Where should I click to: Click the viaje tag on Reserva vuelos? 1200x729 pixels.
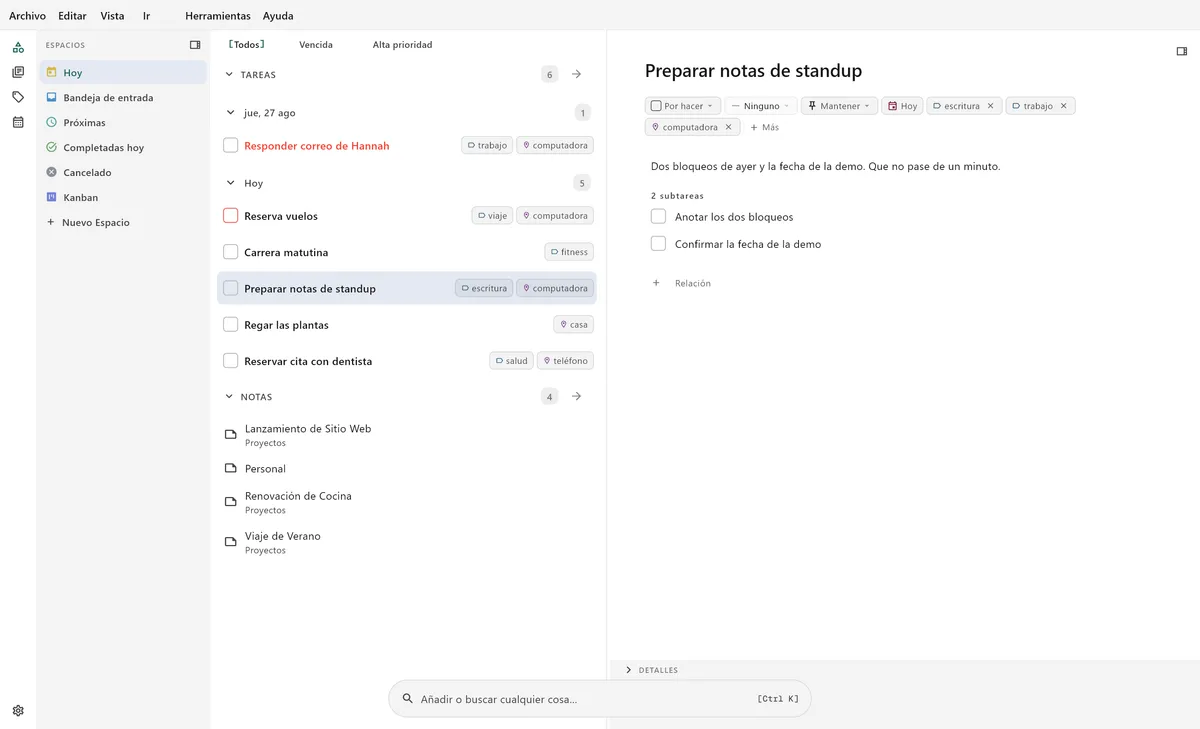coord(492,216)
